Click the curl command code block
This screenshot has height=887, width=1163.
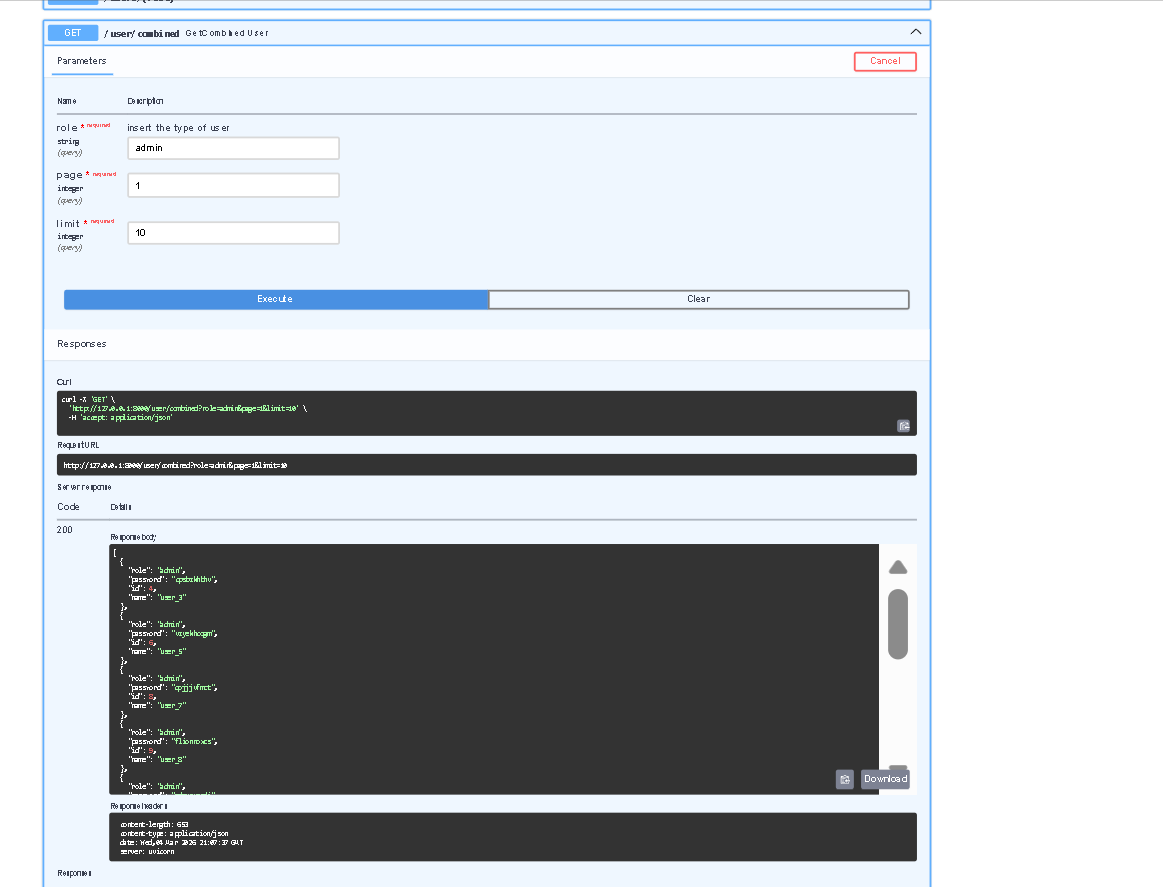pos(487,413)
